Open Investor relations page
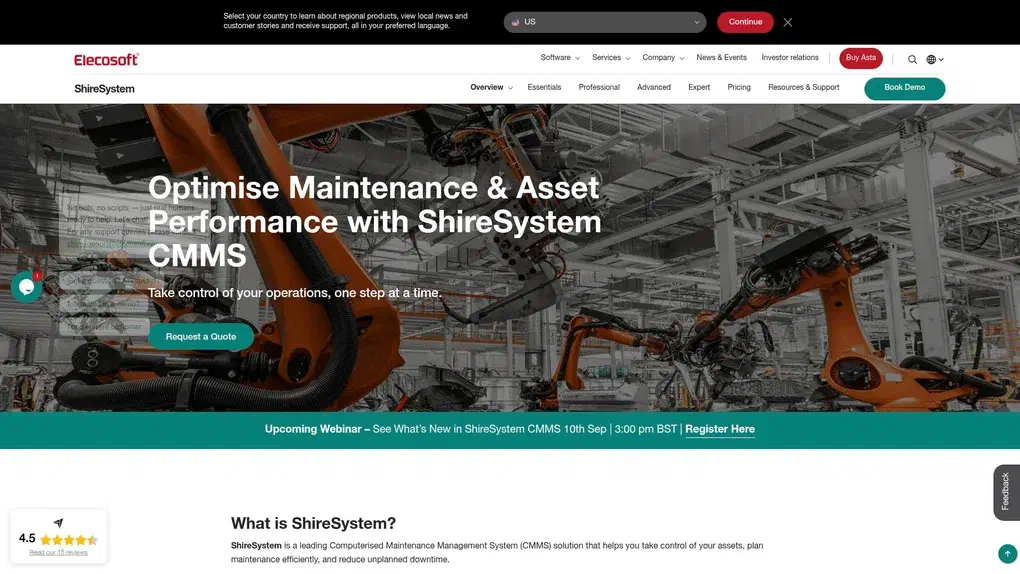Viewport: 1020px width, 574px height. 790,58
